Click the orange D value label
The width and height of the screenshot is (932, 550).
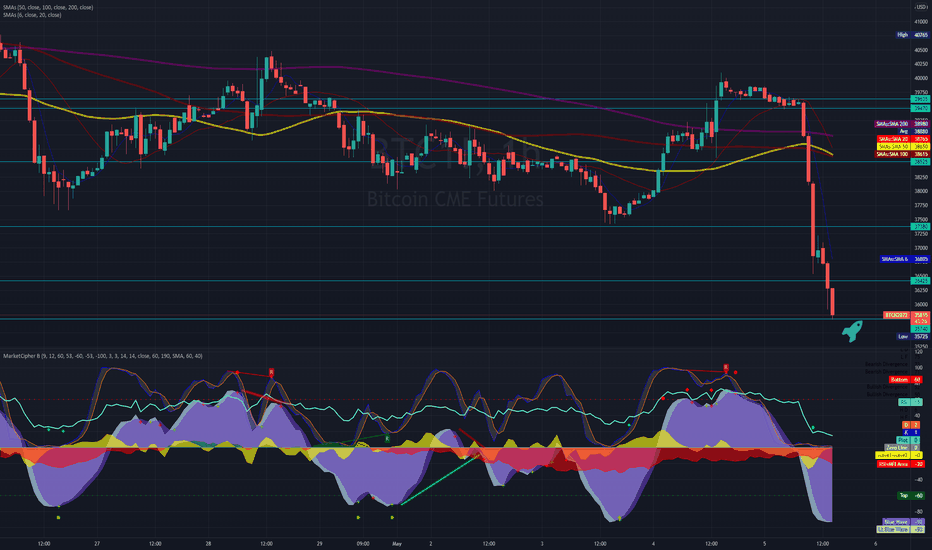coord(911,425)
